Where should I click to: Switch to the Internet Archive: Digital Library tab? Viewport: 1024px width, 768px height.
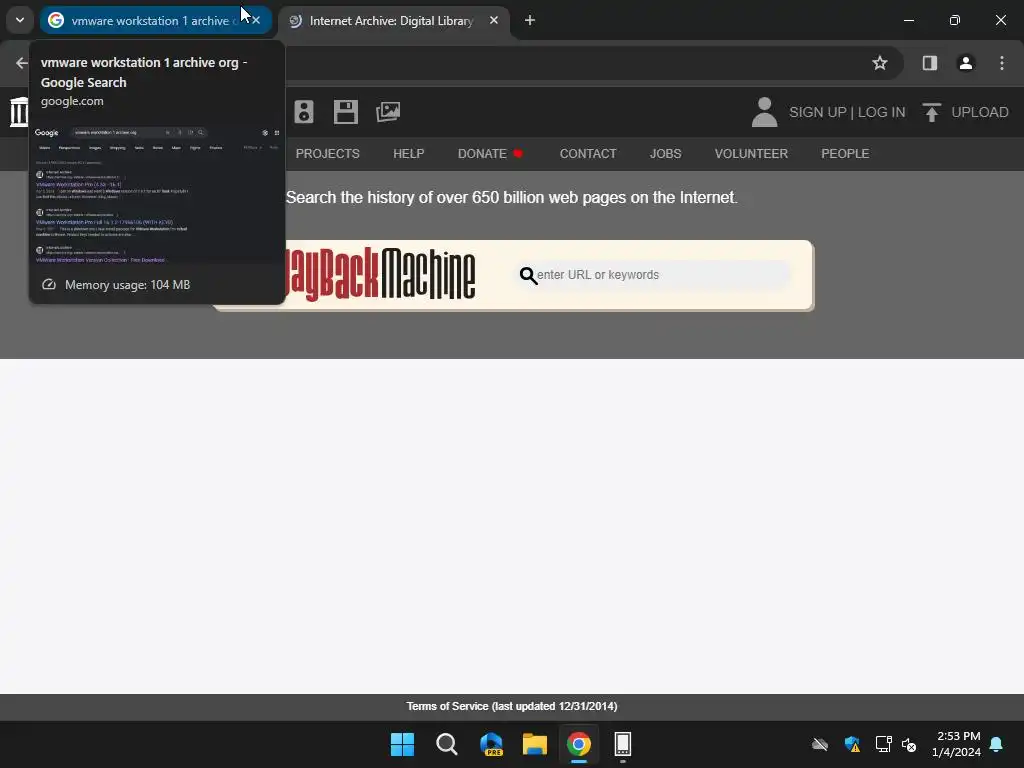point(395,20)
